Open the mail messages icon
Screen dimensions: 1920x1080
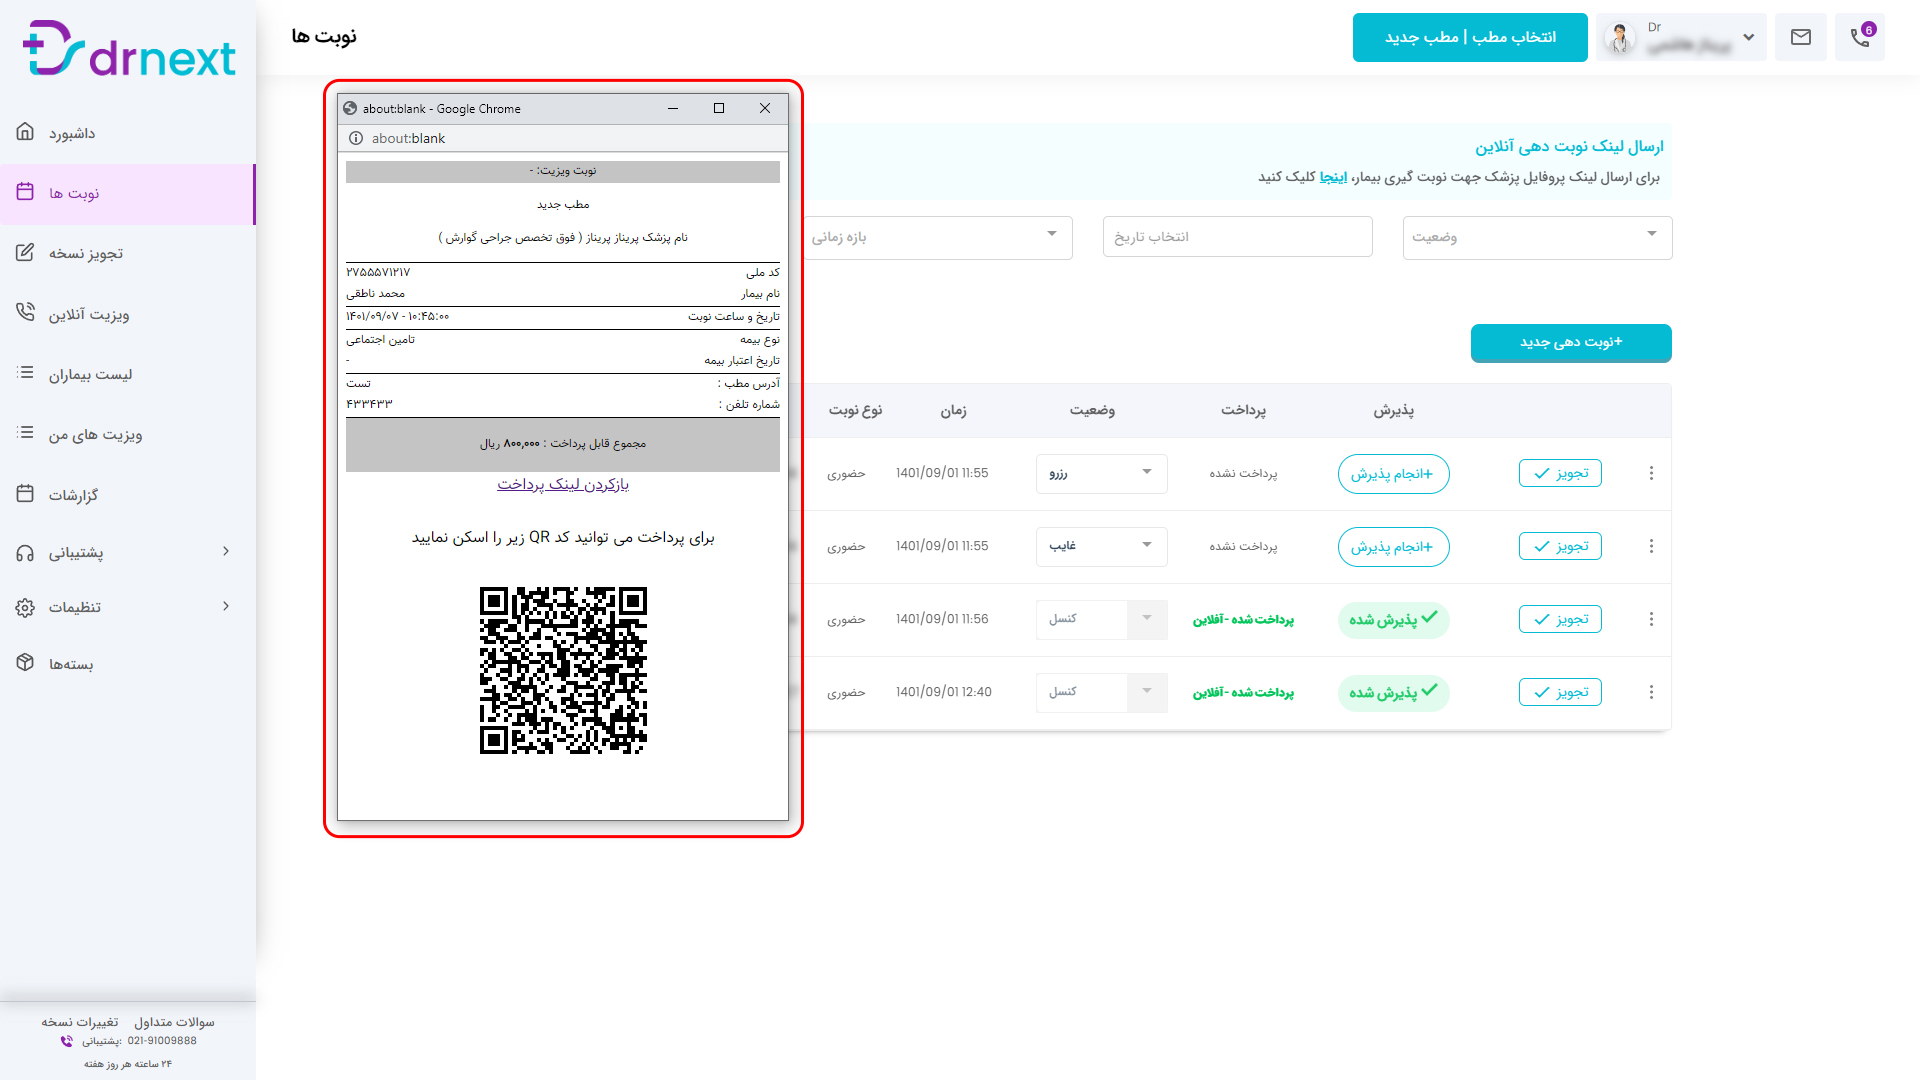pos(1800,37)
